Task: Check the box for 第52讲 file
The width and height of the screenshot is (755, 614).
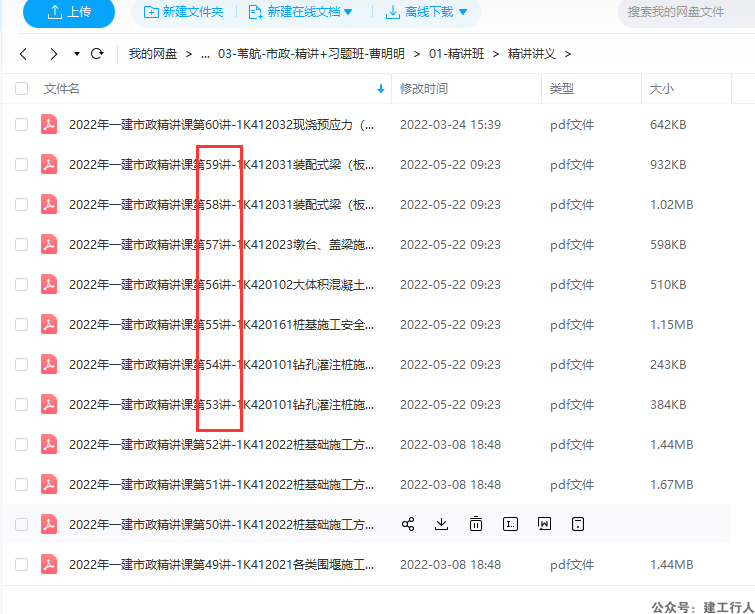Action: coord(21,444)
